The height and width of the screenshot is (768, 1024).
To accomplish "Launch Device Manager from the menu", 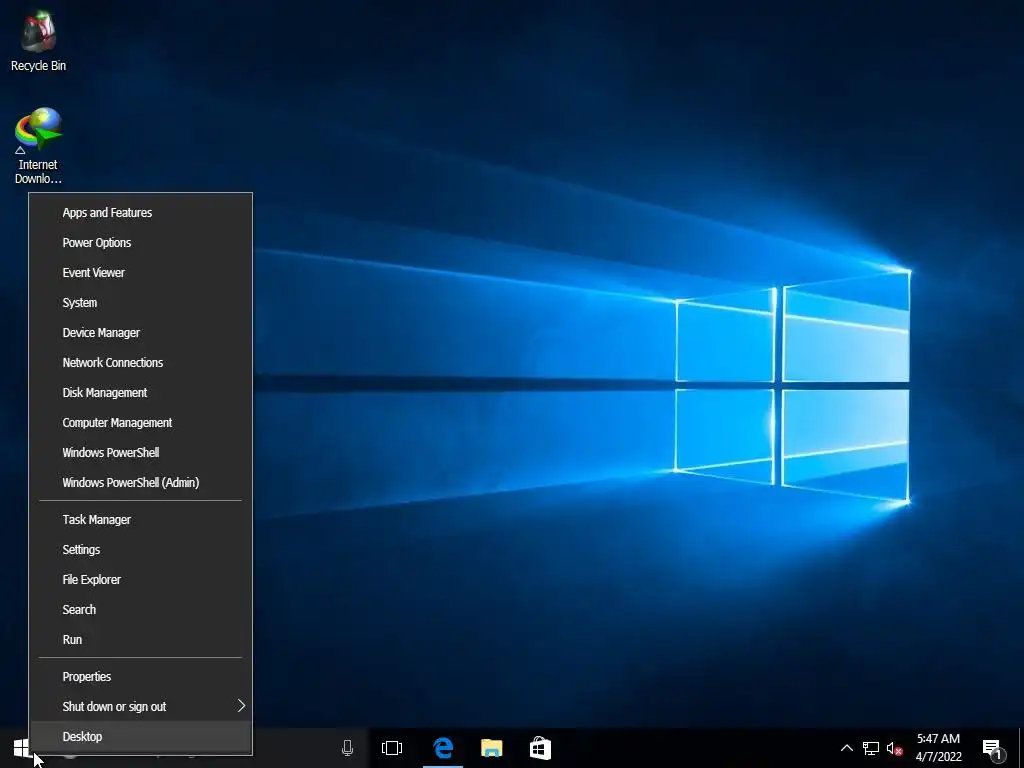I will click(x=140, y=332).
